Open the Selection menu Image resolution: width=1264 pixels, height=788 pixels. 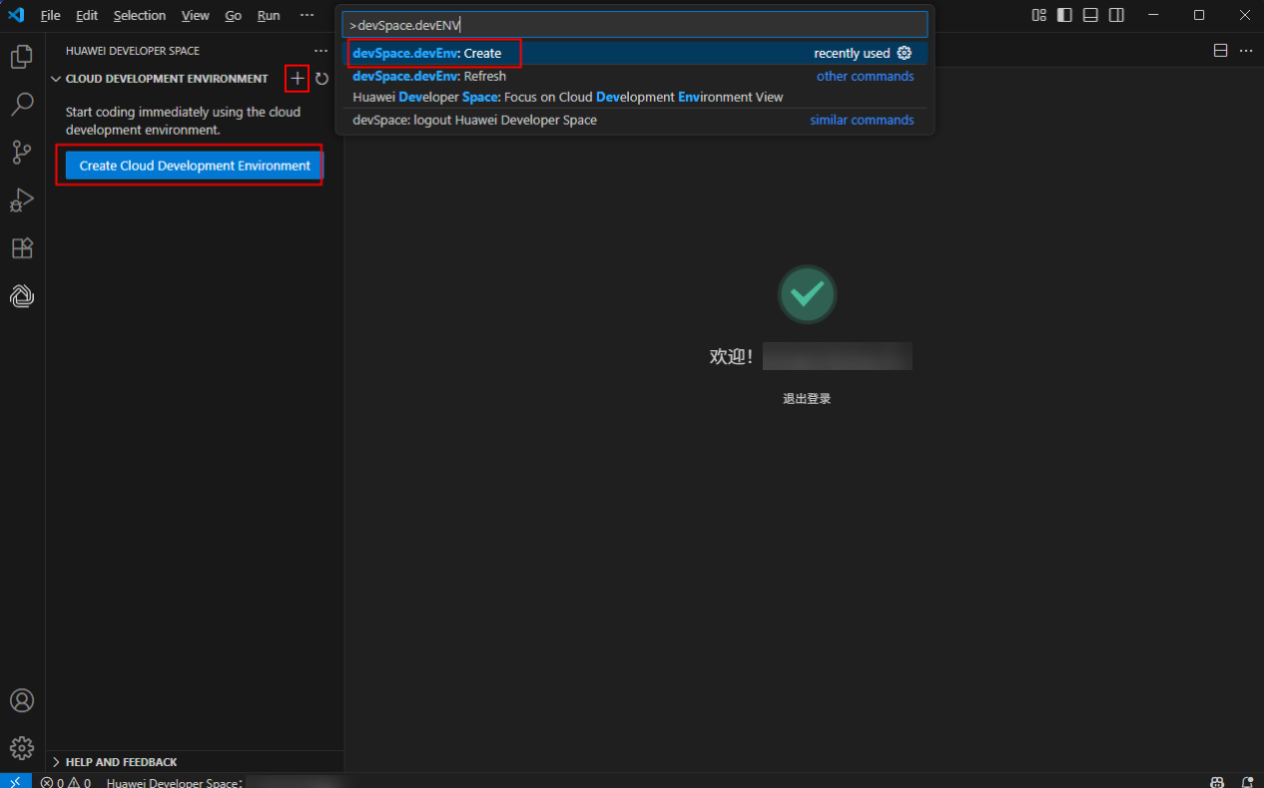[x=140, y=15]
